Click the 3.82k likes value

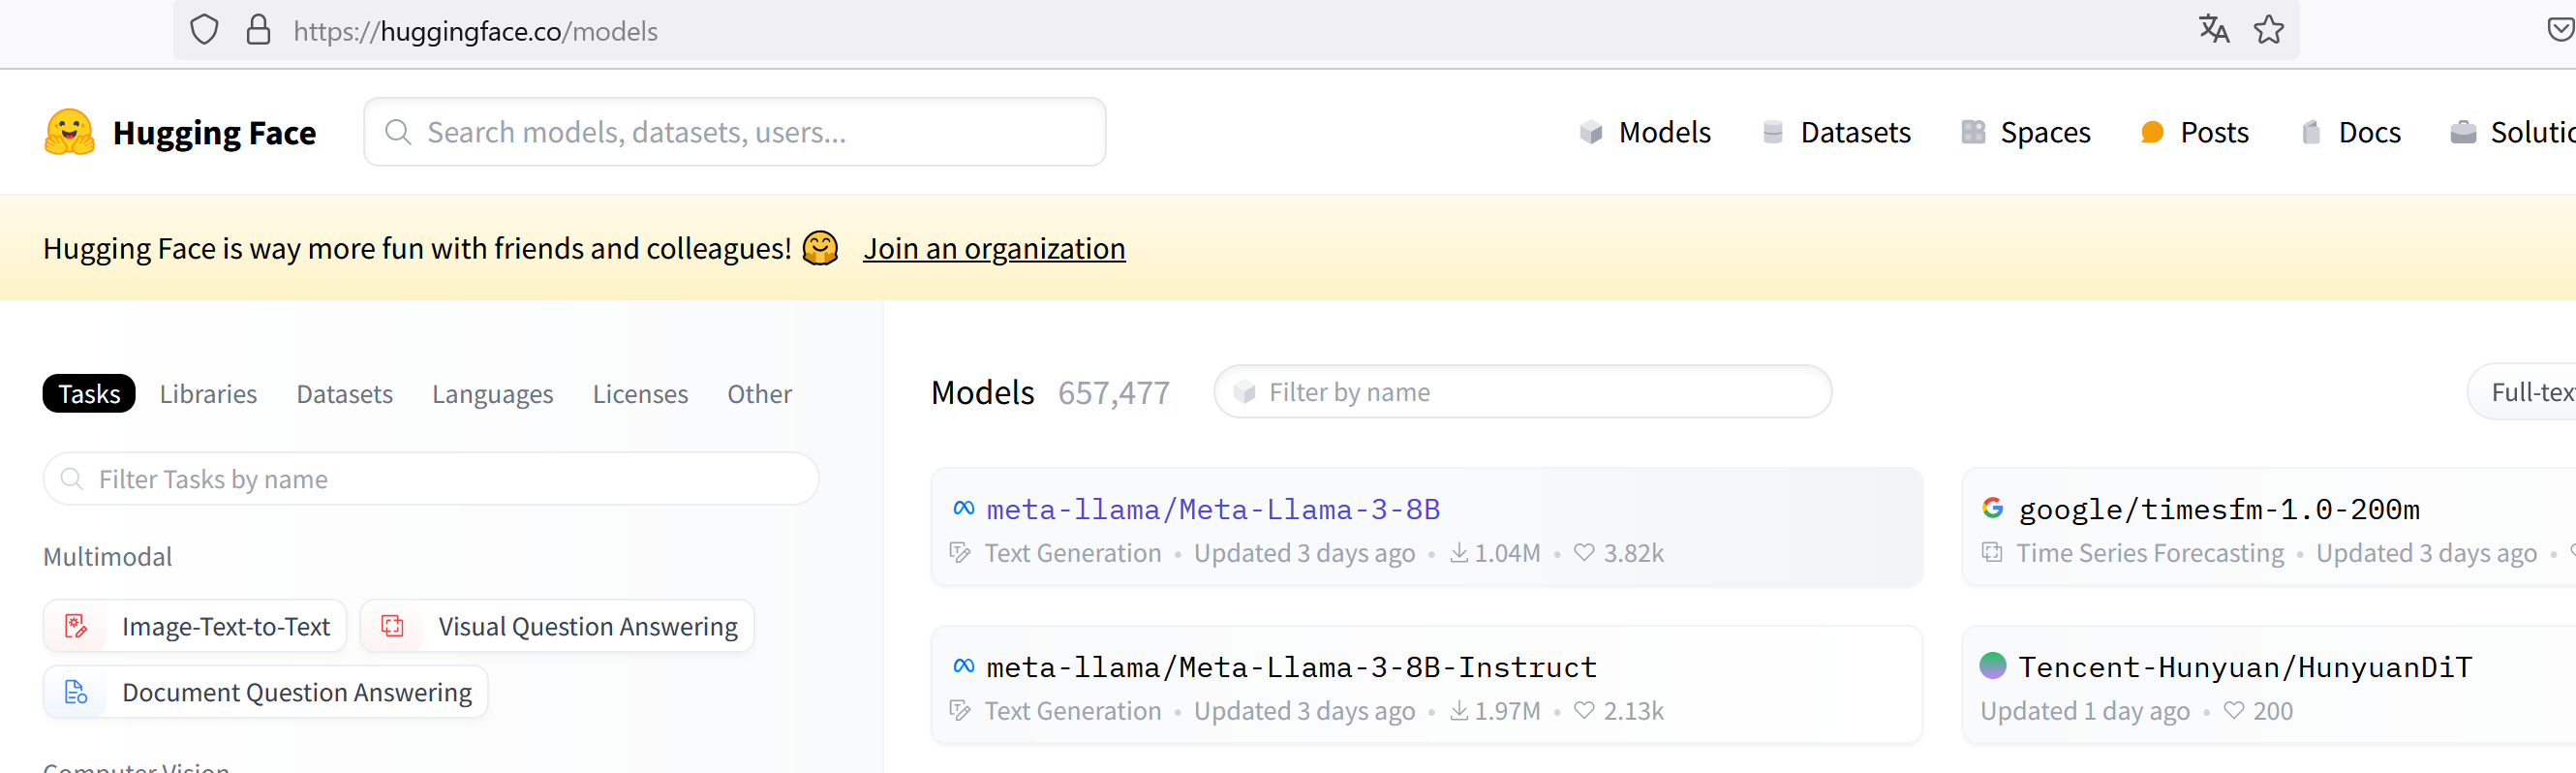point(1633,553)
